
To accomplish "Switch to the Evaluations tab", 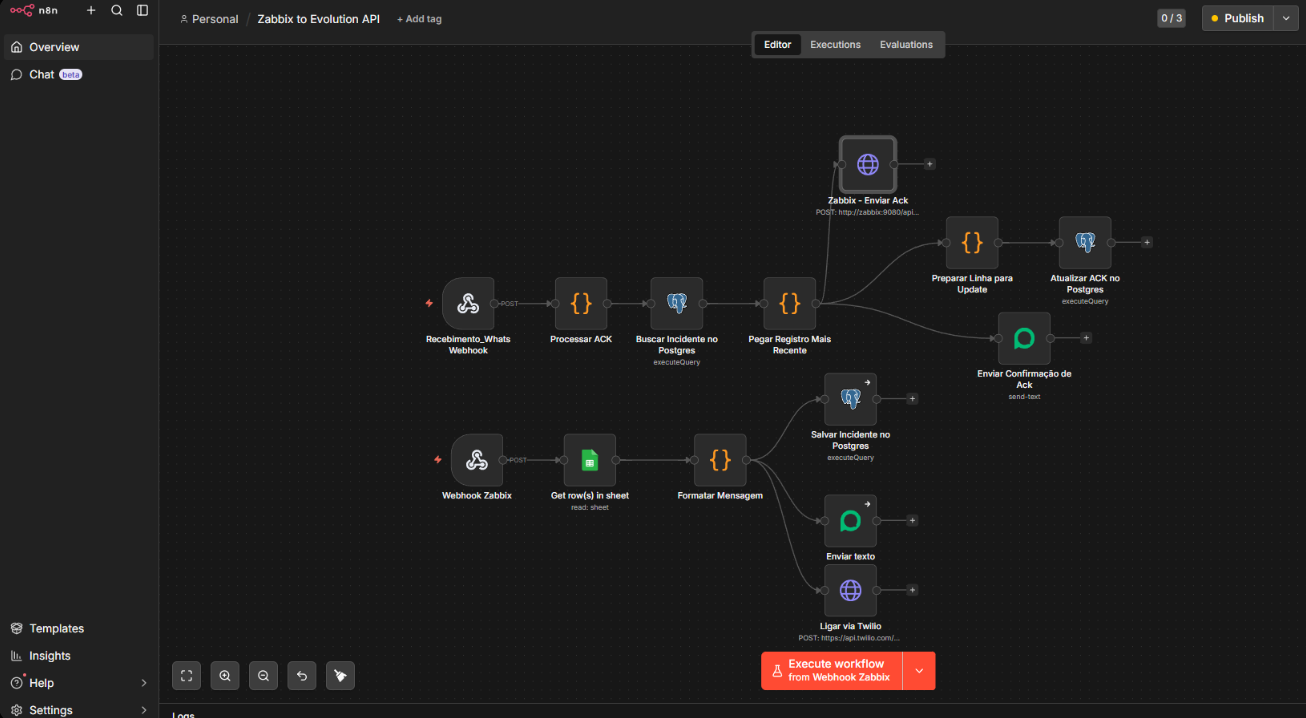I will coord(906,45).
